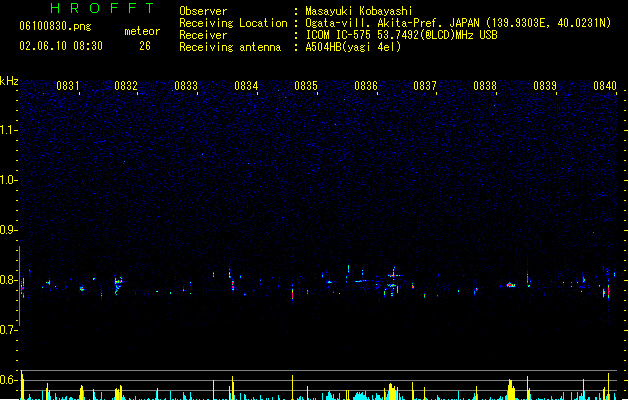Select the meteor count value 26
The height and width of the screenshot is (400, 629).
click(145, 46)
